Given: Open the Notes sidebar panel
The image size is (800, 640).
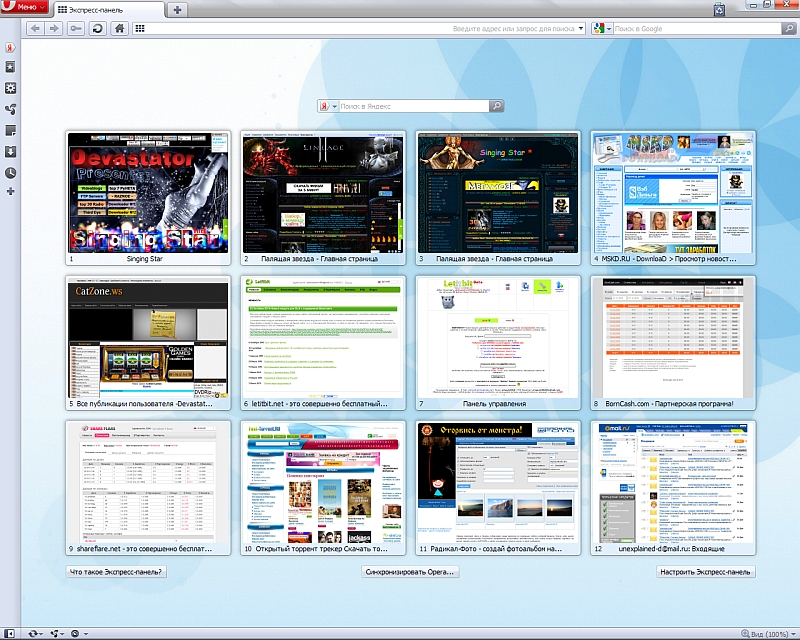Looking at the screenshot, I should pyautogui.click(x=10, y=131).
